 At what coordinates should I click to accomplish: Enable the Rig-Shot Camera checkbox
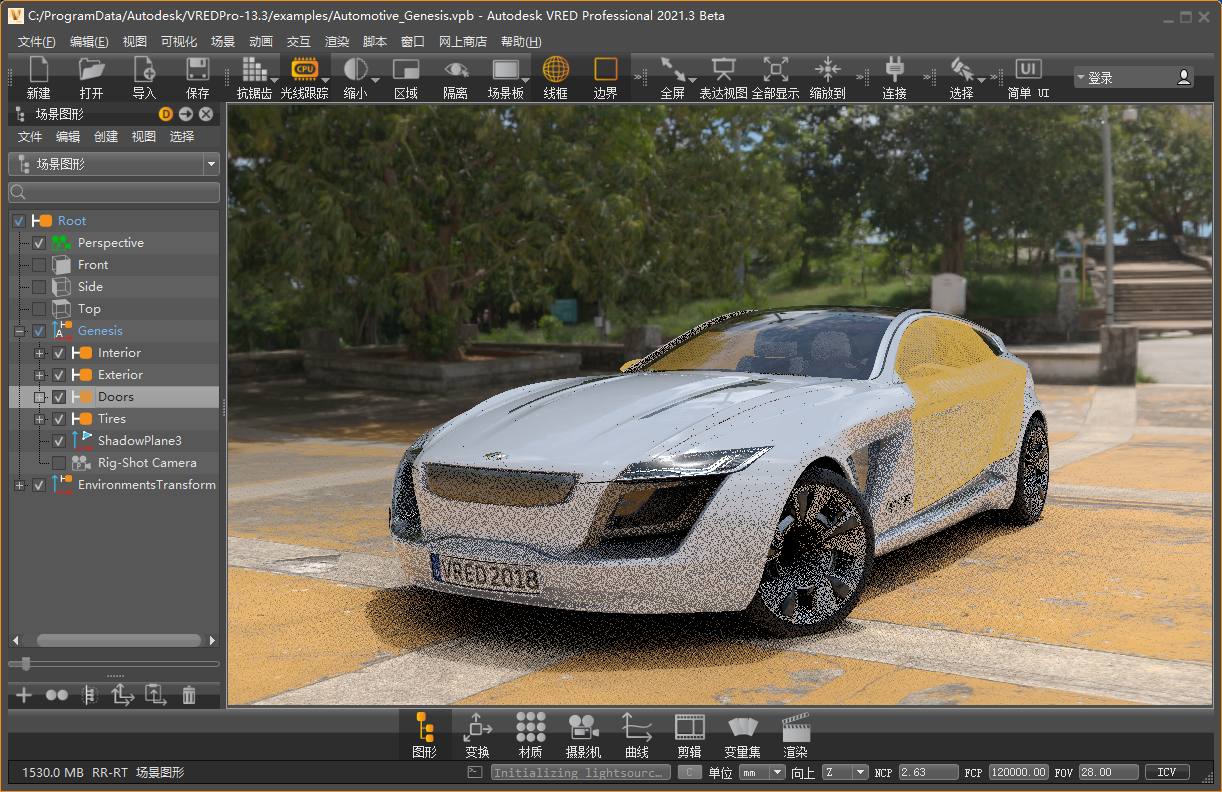59,463
